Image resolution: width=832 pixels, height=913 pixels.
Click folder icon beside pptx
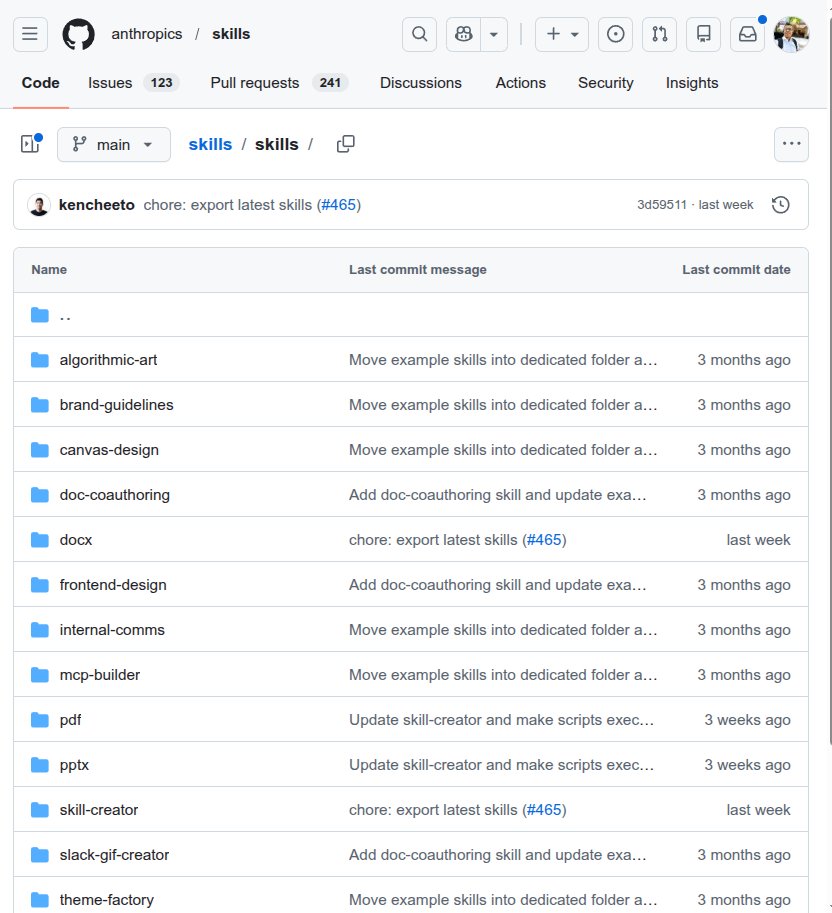click(x=40, y=765)
